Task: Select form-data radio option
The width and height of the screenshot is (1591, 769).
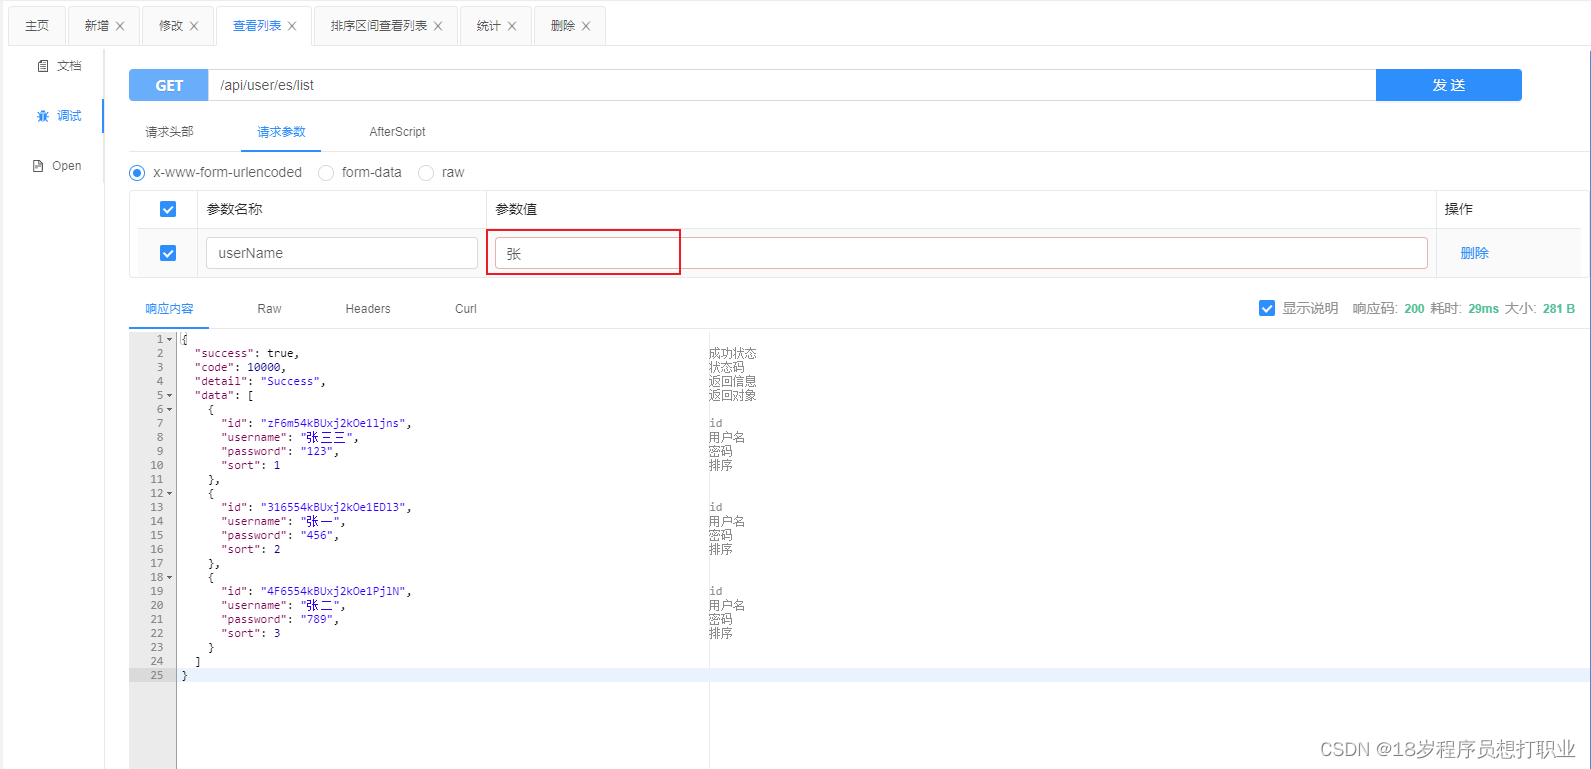Action: tap(326, 173)
